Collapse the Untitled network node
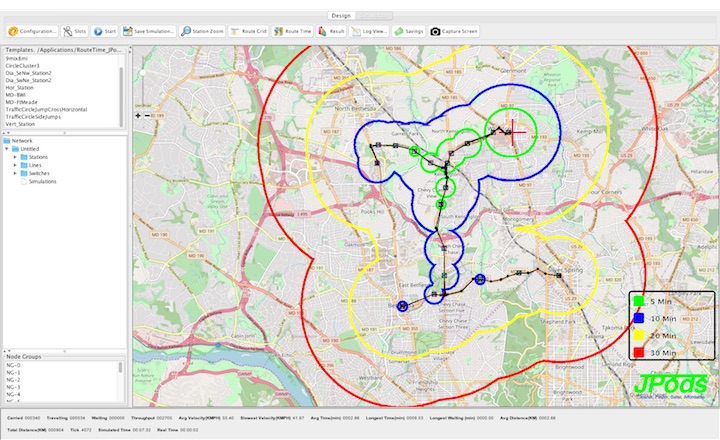720x440 pixels. pos(8,149)
